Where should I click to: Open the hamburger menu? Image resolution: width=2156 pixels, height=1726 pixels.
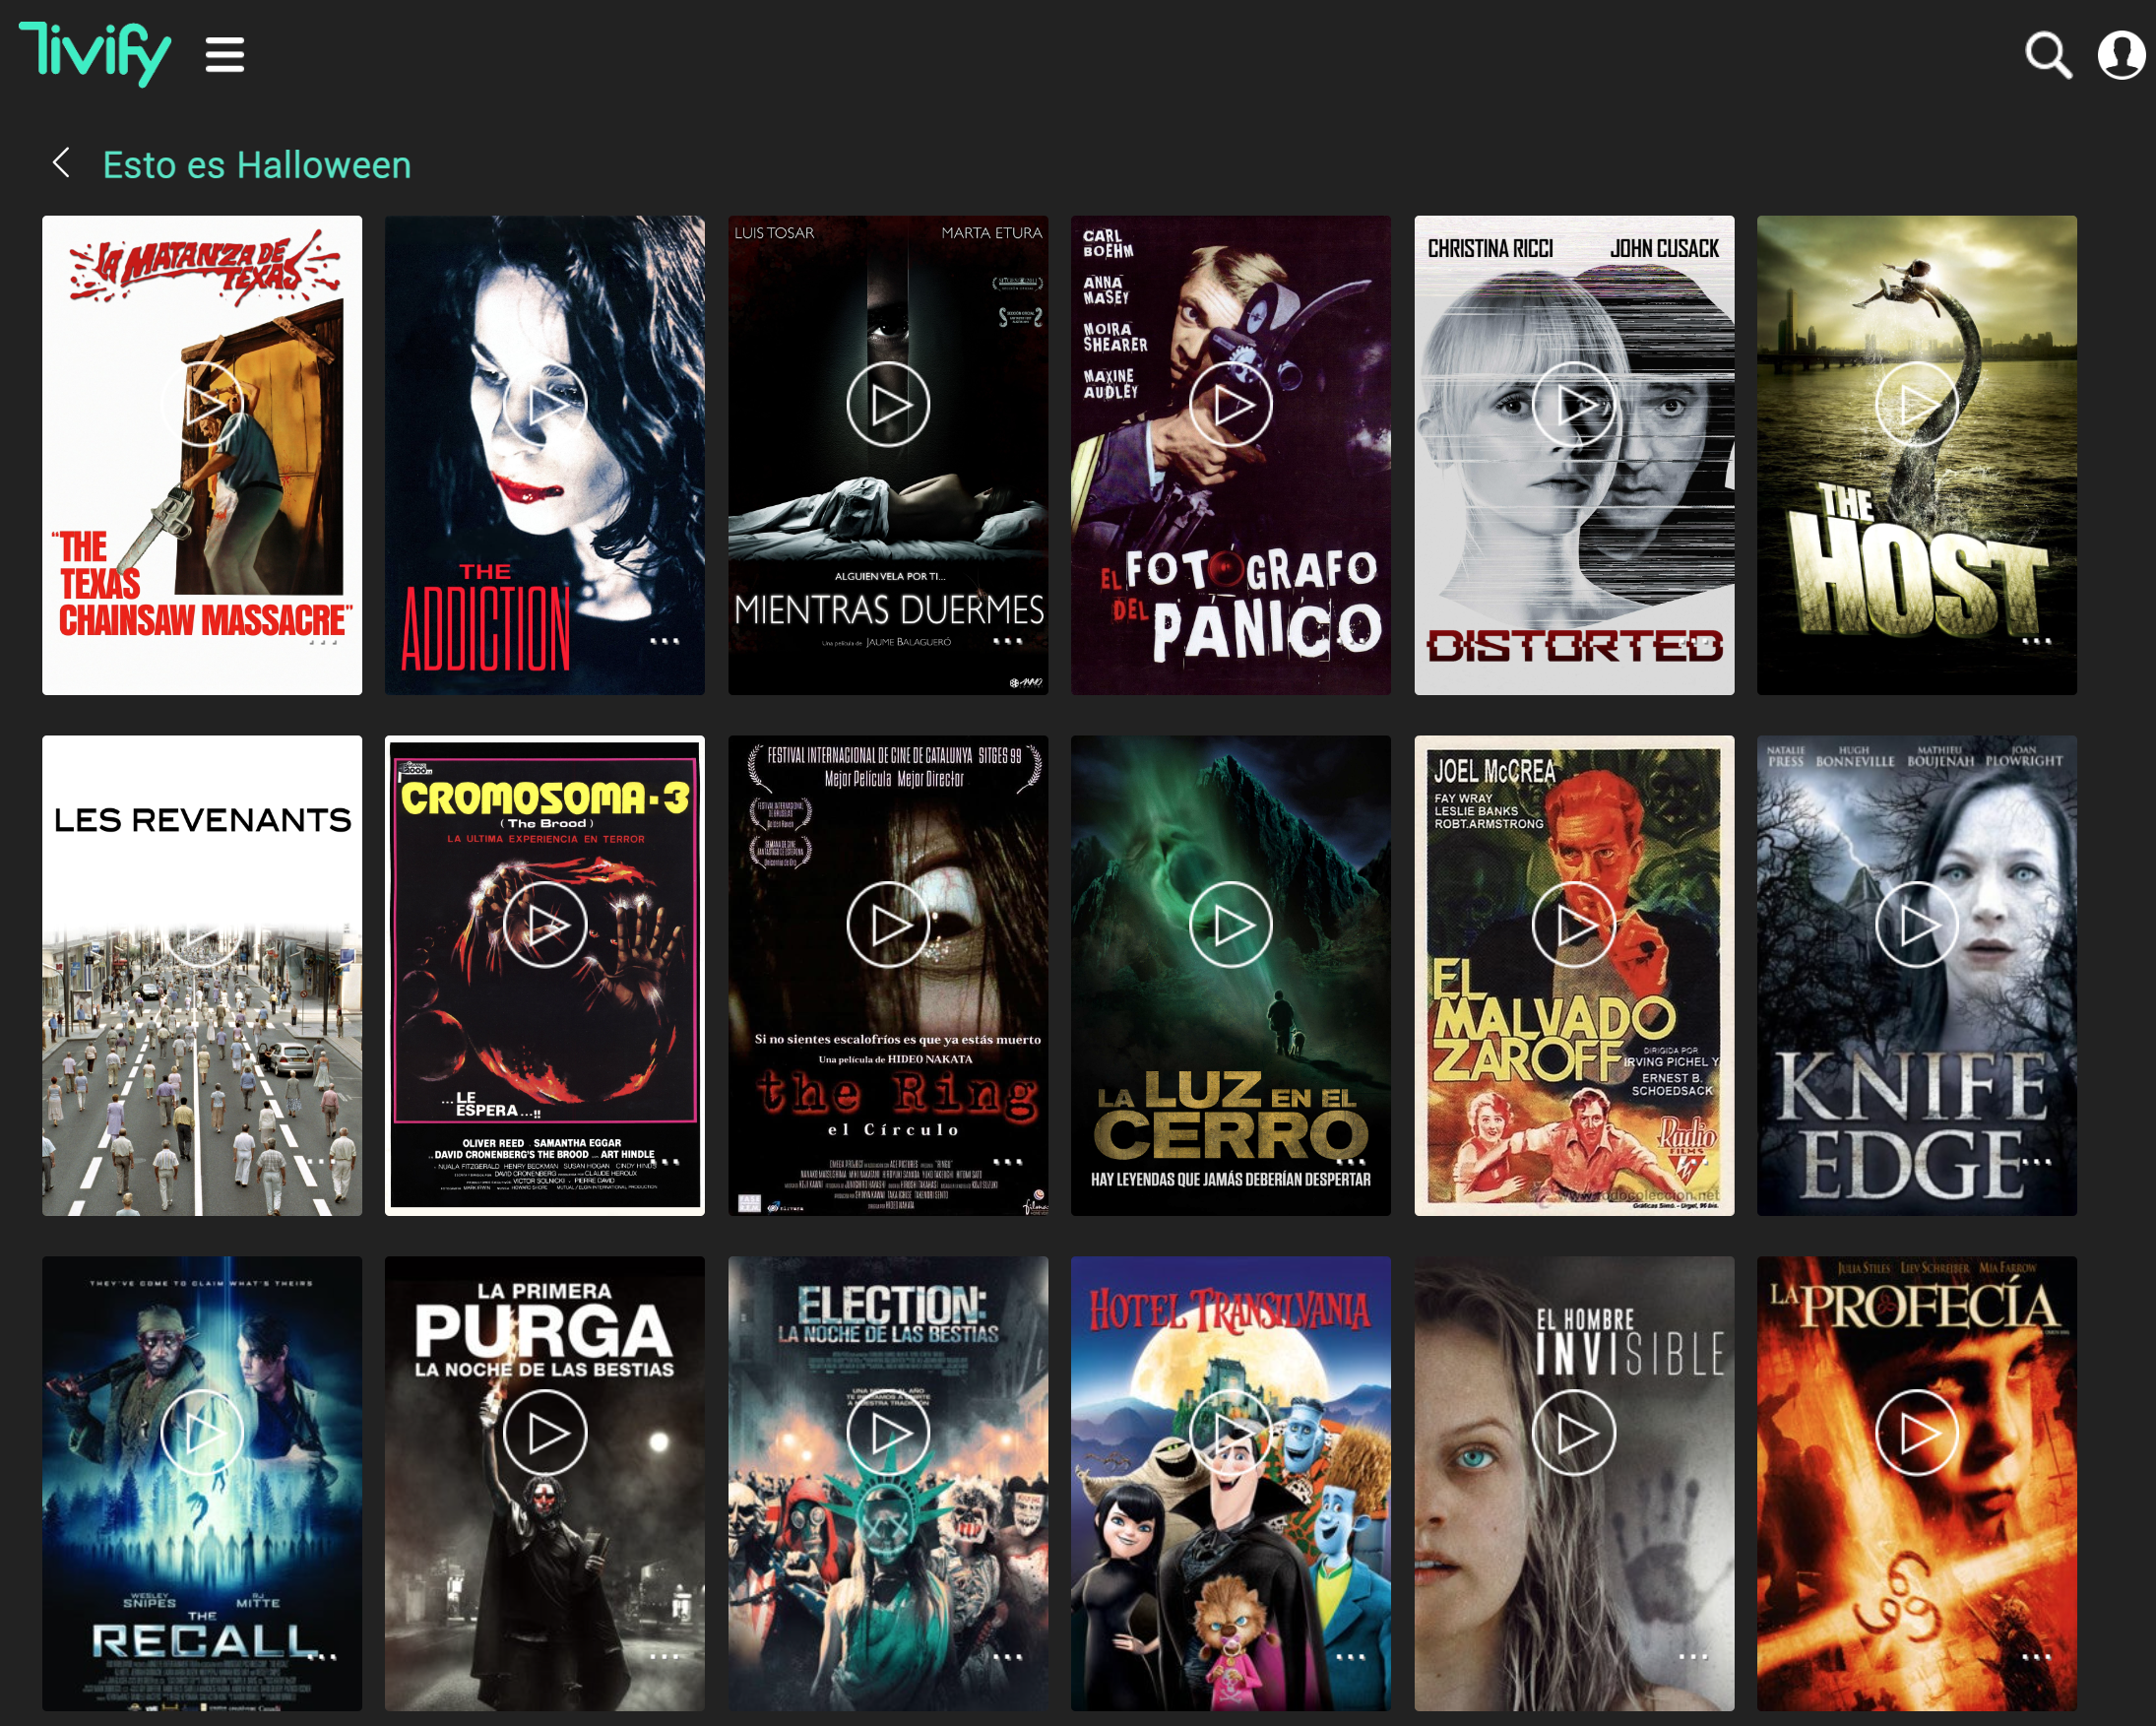224,55
